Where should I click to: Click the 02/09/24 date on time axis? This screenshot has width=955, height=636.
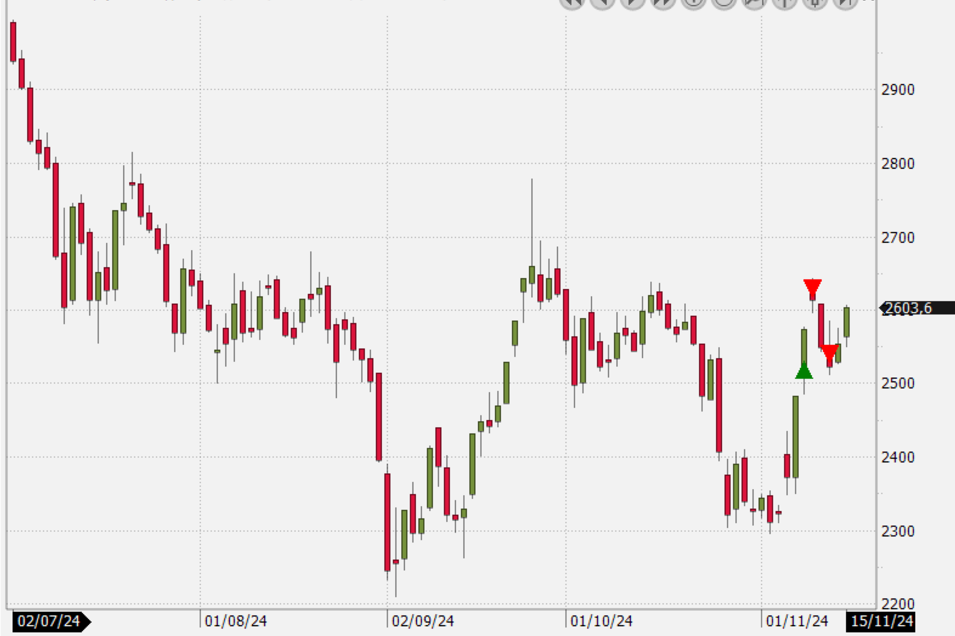pyautogui.click(x=421, y=621)
